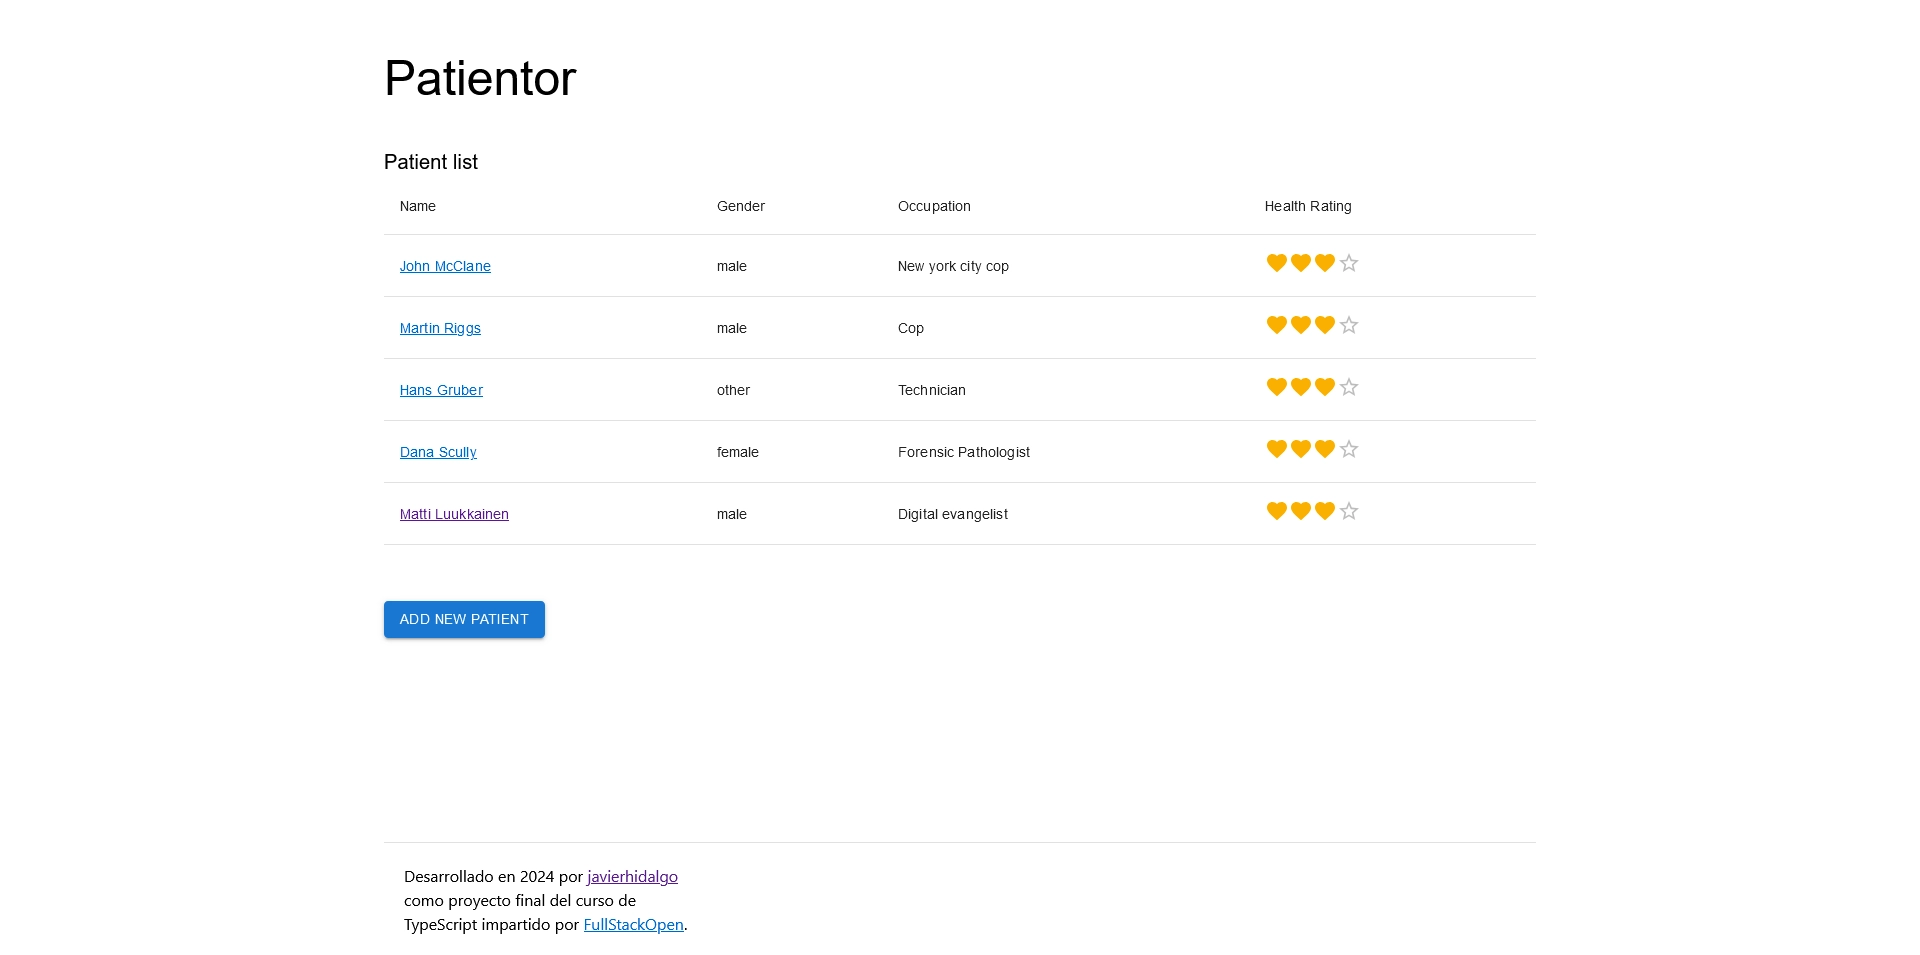Follow the javierhidalgo footer link
Viewport: 1920px width, 955px height.
tap(632, 876)
